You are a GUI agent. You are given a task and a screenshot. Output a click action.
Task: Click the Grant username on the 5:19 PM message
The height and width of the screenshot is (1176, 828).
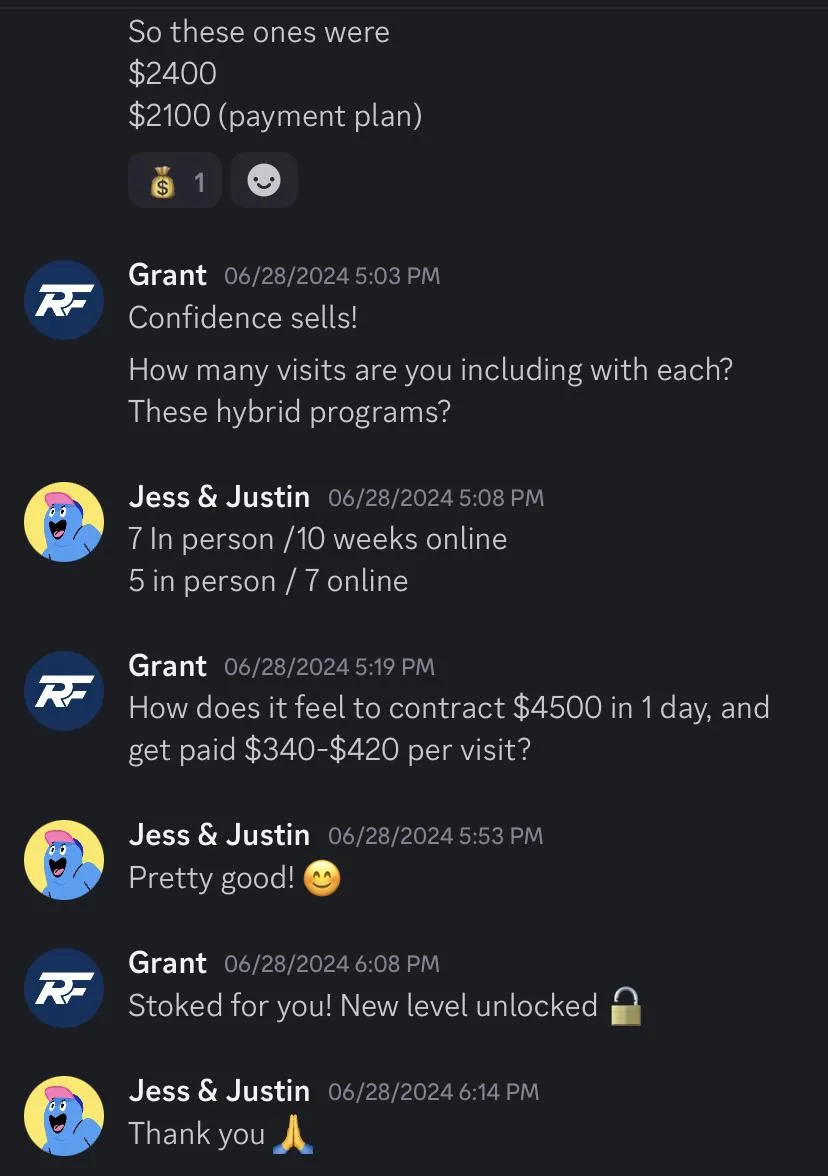[x=167, y=666]
